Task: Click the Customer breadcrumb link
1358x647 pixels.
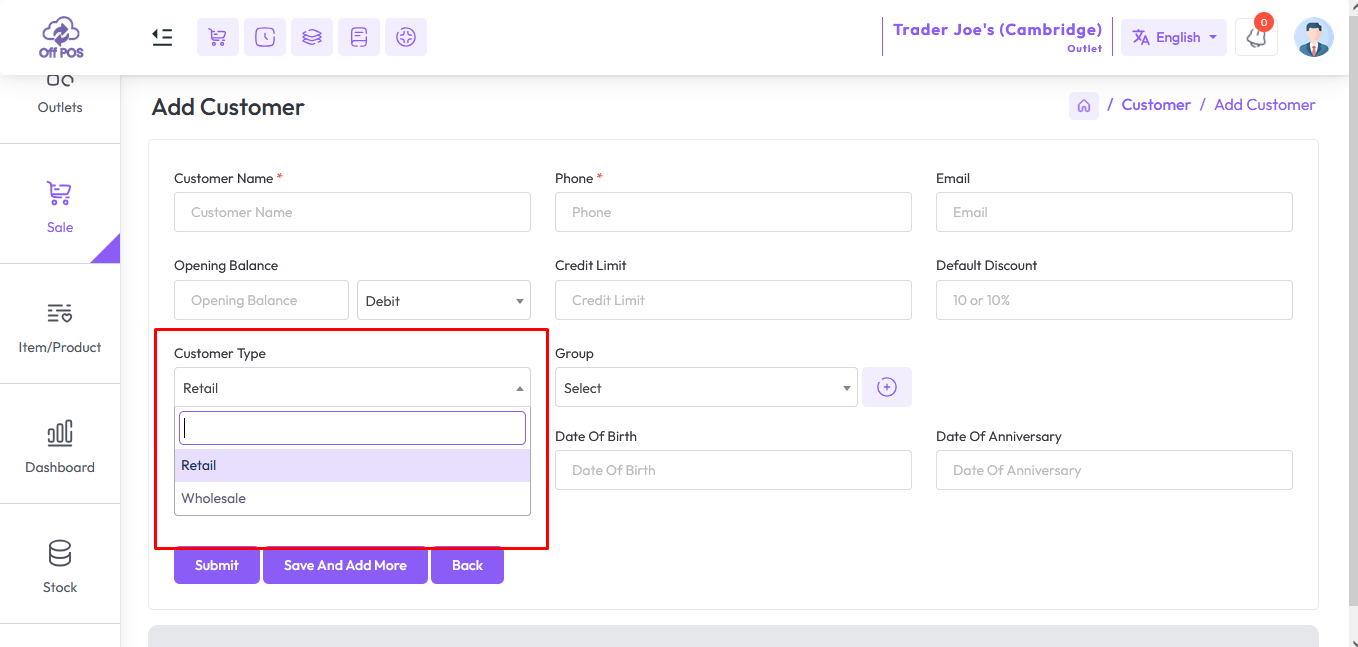Action: coord(1155,105)
